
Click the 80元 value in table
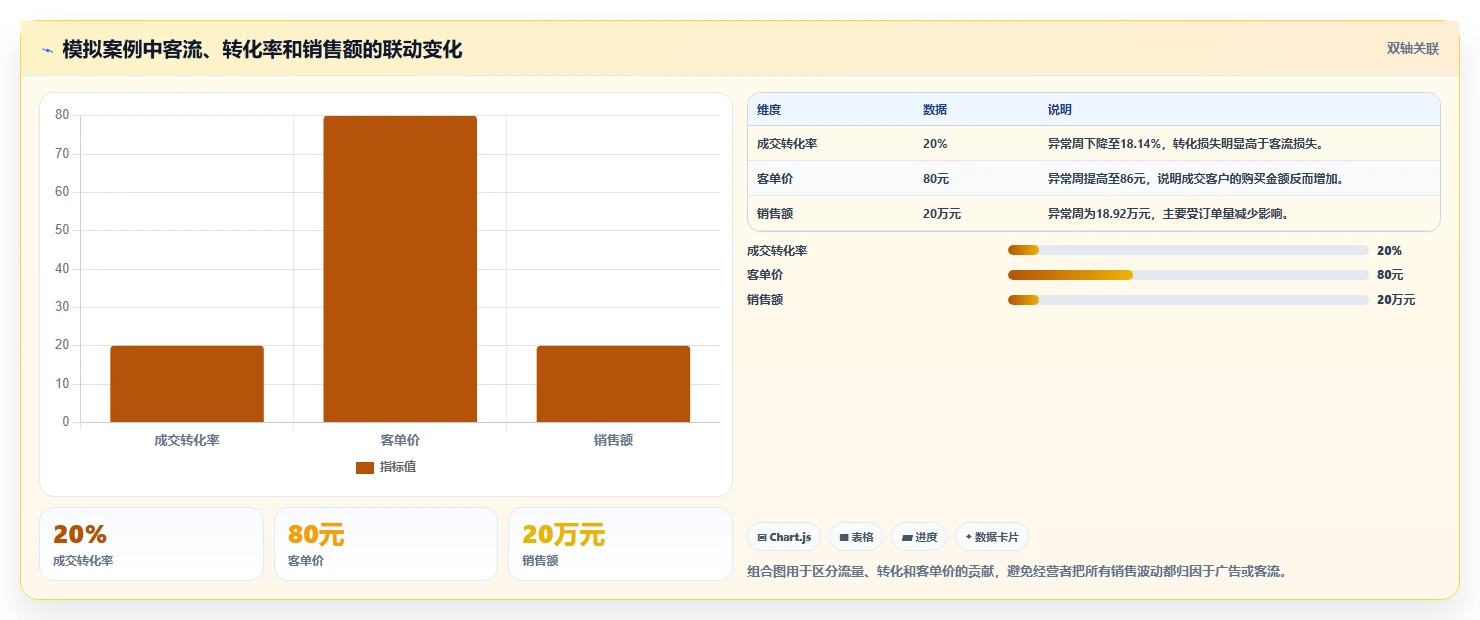pos(936,178)
